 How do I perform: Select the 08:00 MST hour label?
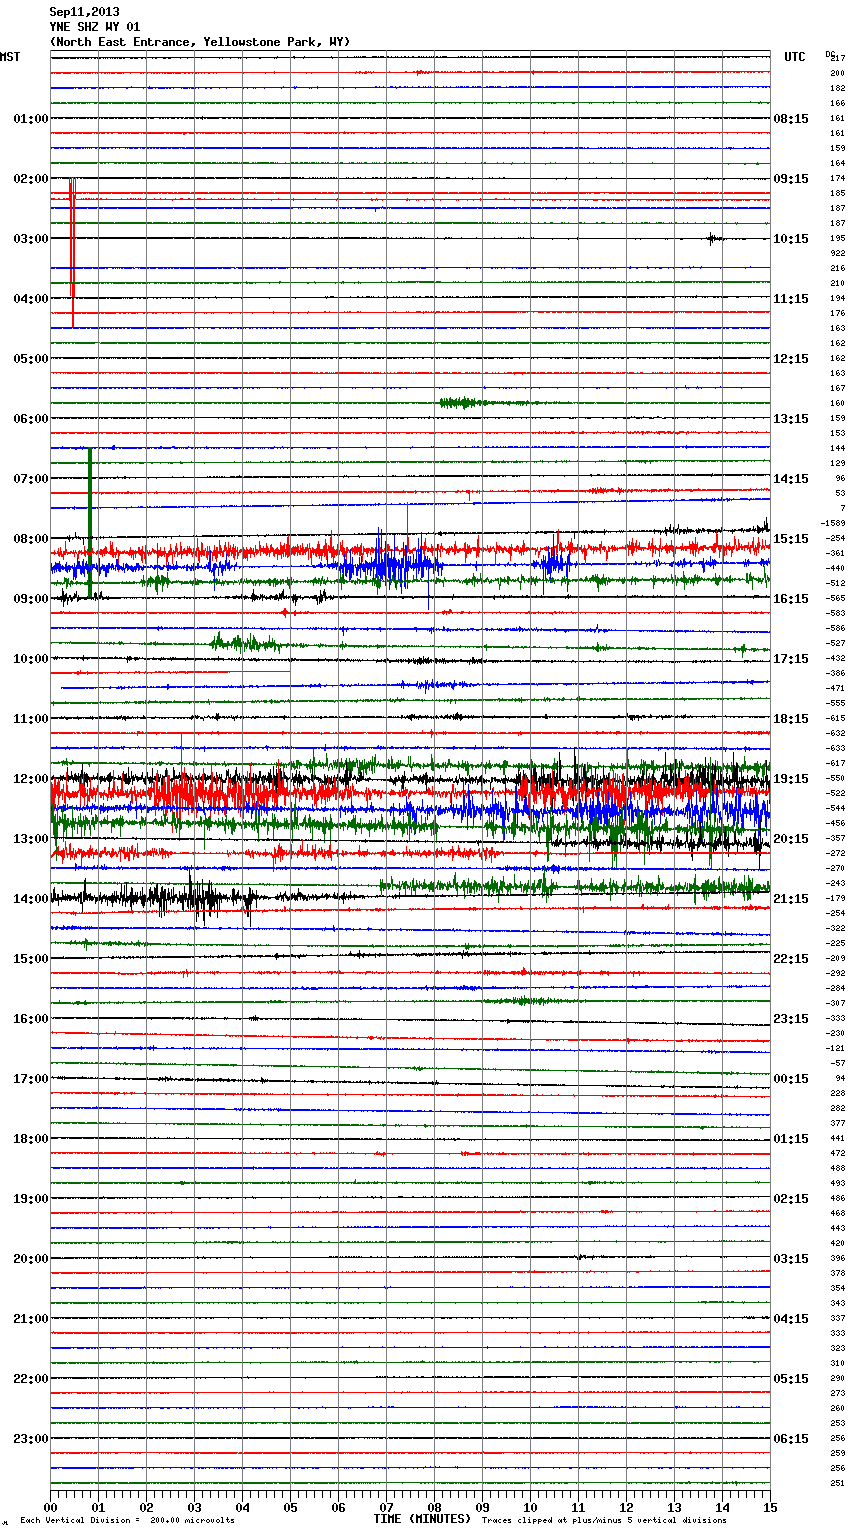click(30, 538)
